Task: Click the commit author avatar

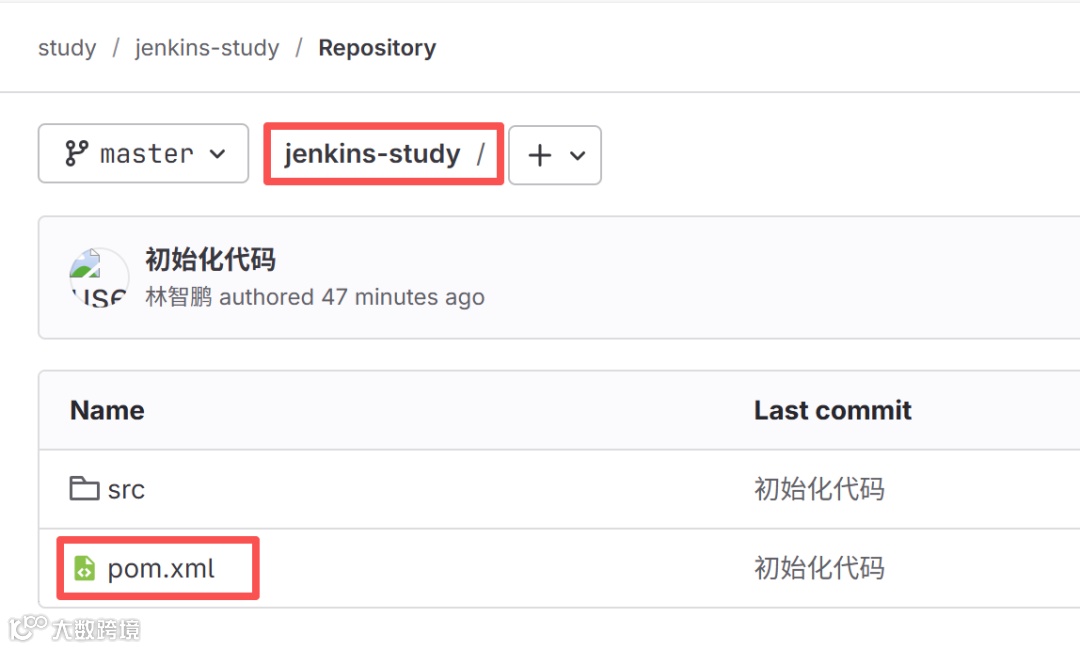Action: coord(99,277)
